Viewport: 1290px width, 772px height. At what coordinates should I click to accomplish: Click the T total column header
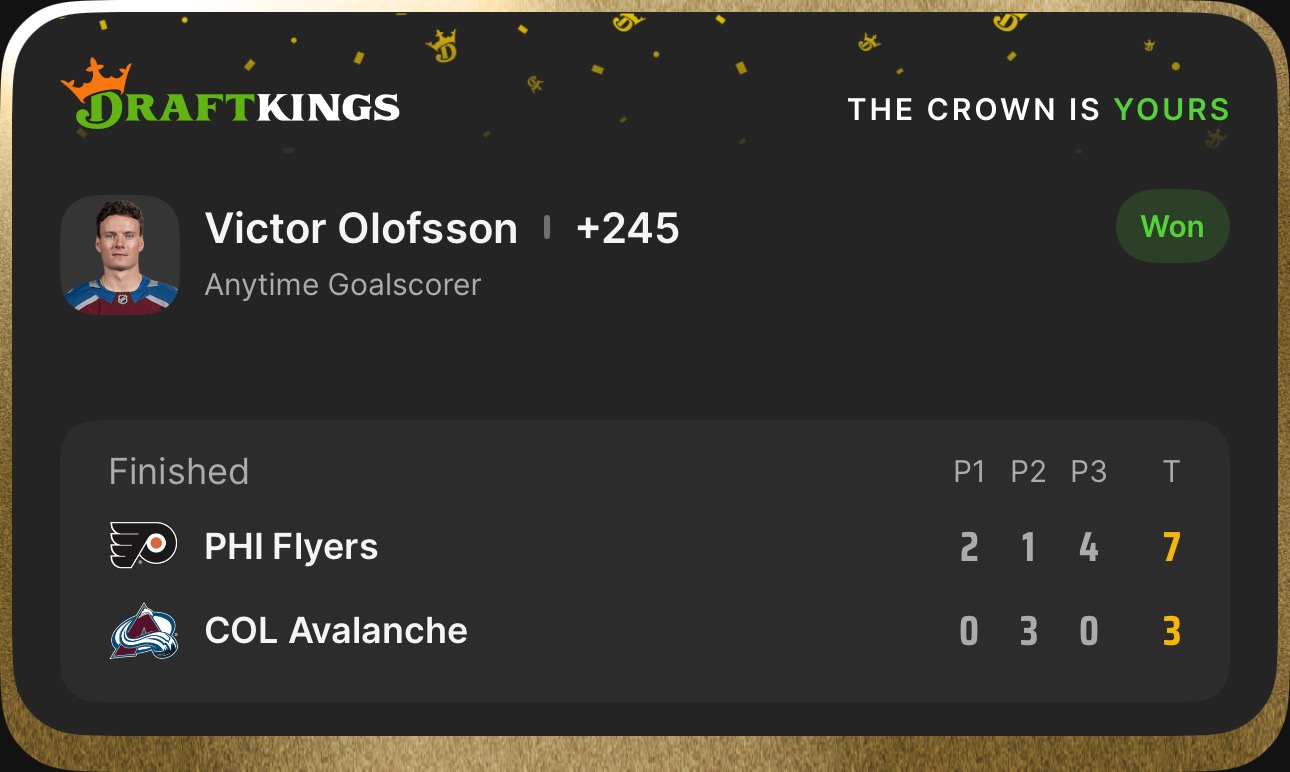[x=1172, y=472]
